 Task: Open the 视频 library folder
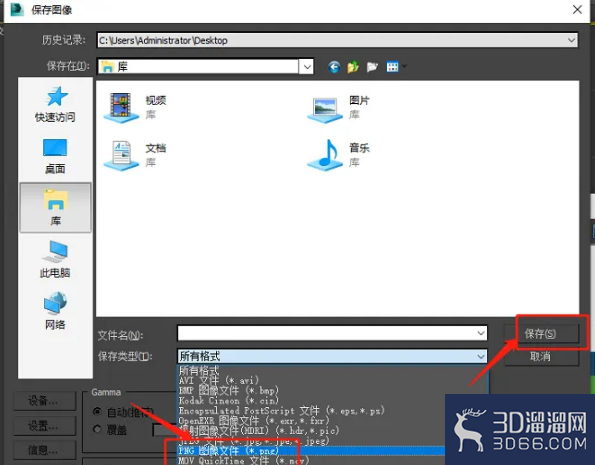coord(136,107)
